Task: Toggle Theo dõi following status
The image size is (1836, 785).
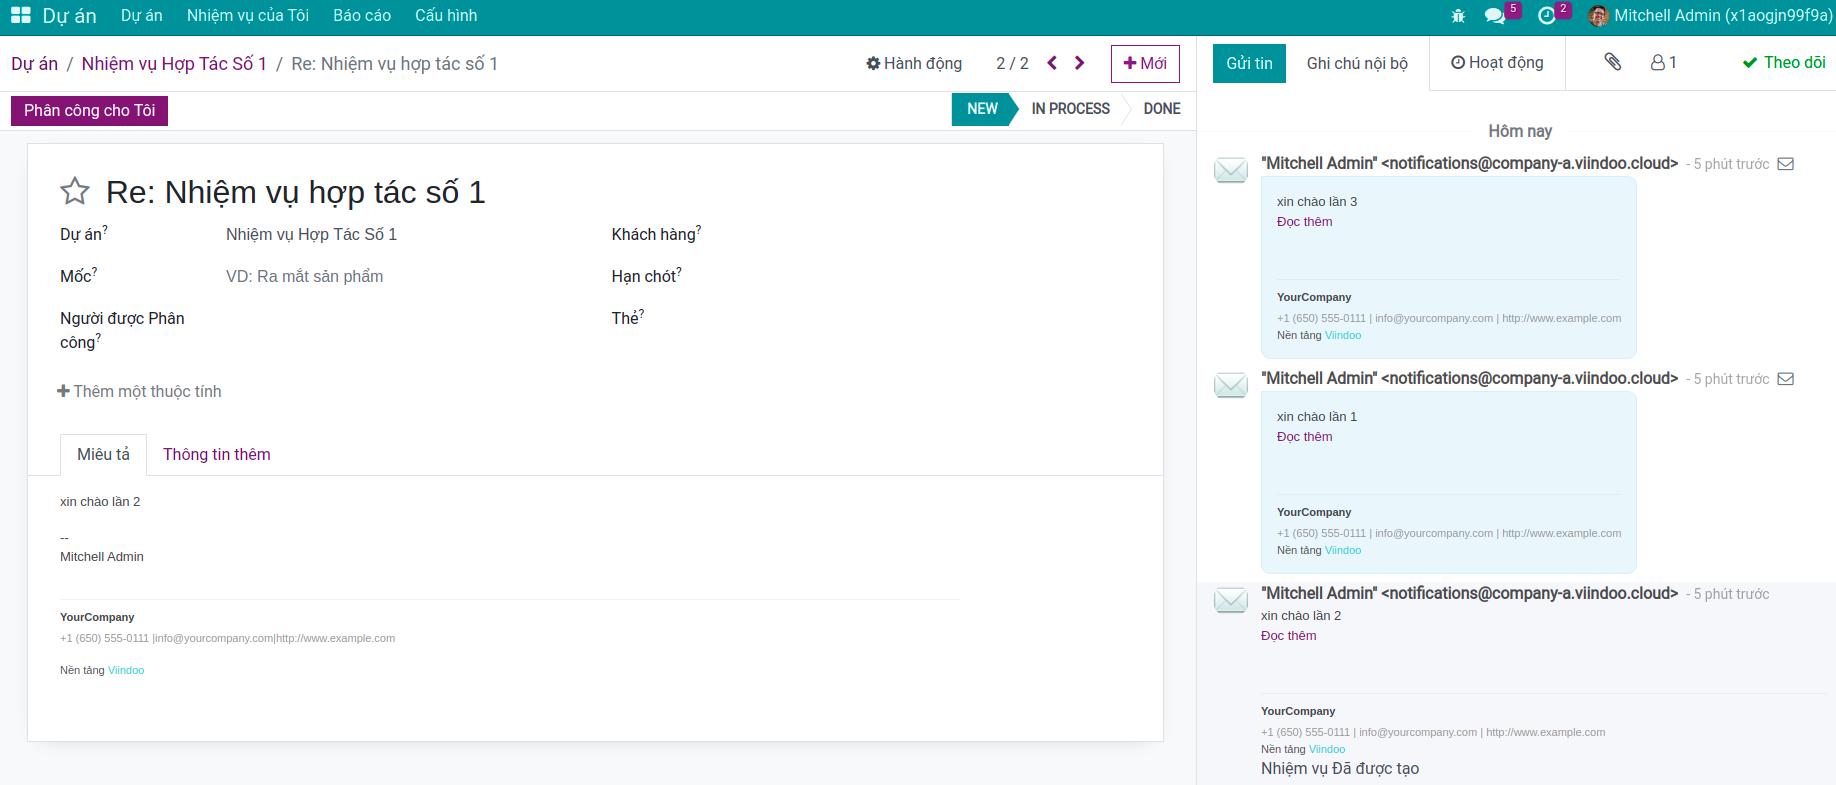Action: coord(1784,63)
